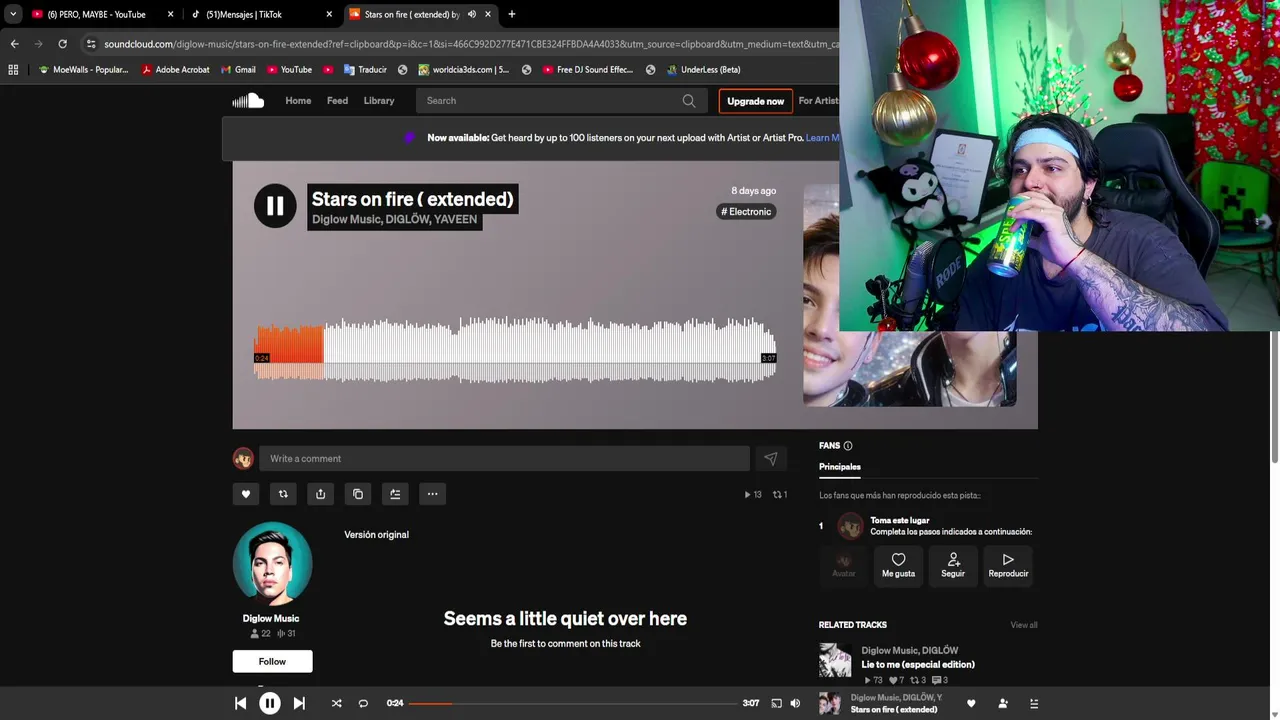The width and height of the screenshot is (1280, 720).
Task: Open the MoeWalls bookmark
Action: (83, 70)
